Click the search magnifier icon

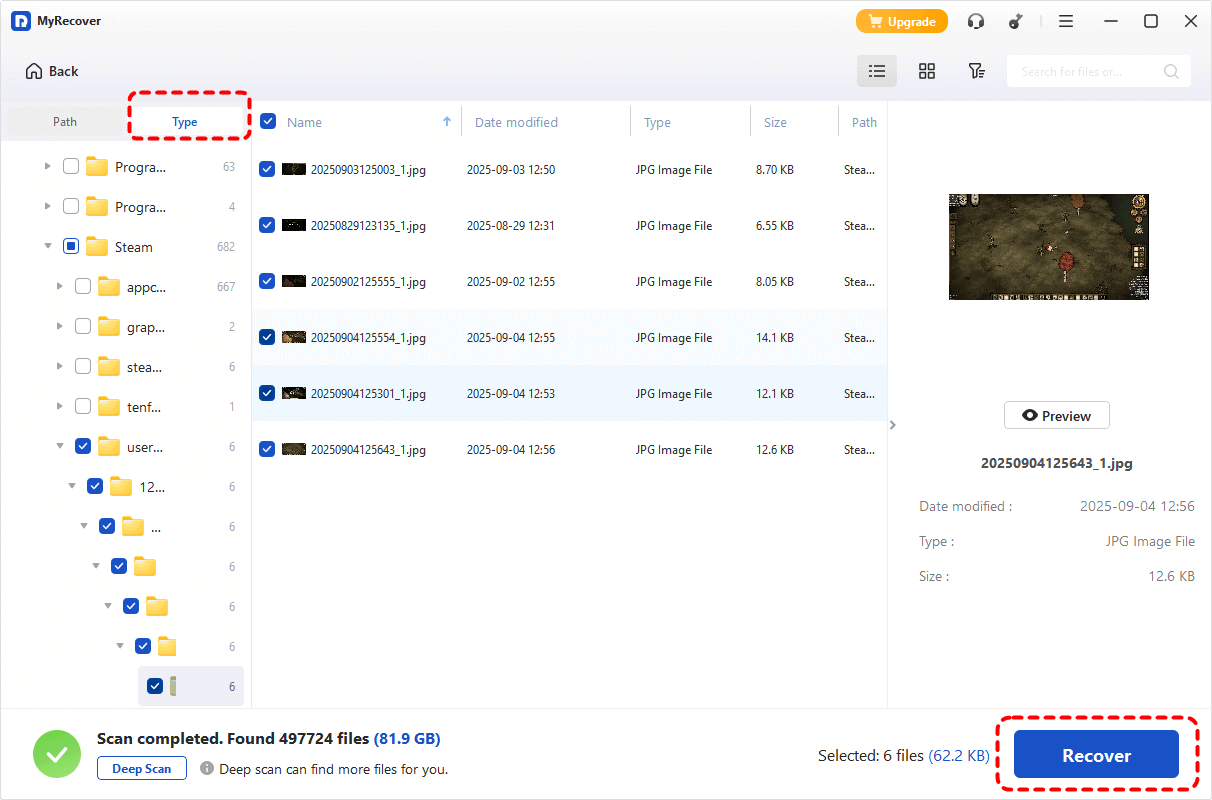[x=1171, y=72]
